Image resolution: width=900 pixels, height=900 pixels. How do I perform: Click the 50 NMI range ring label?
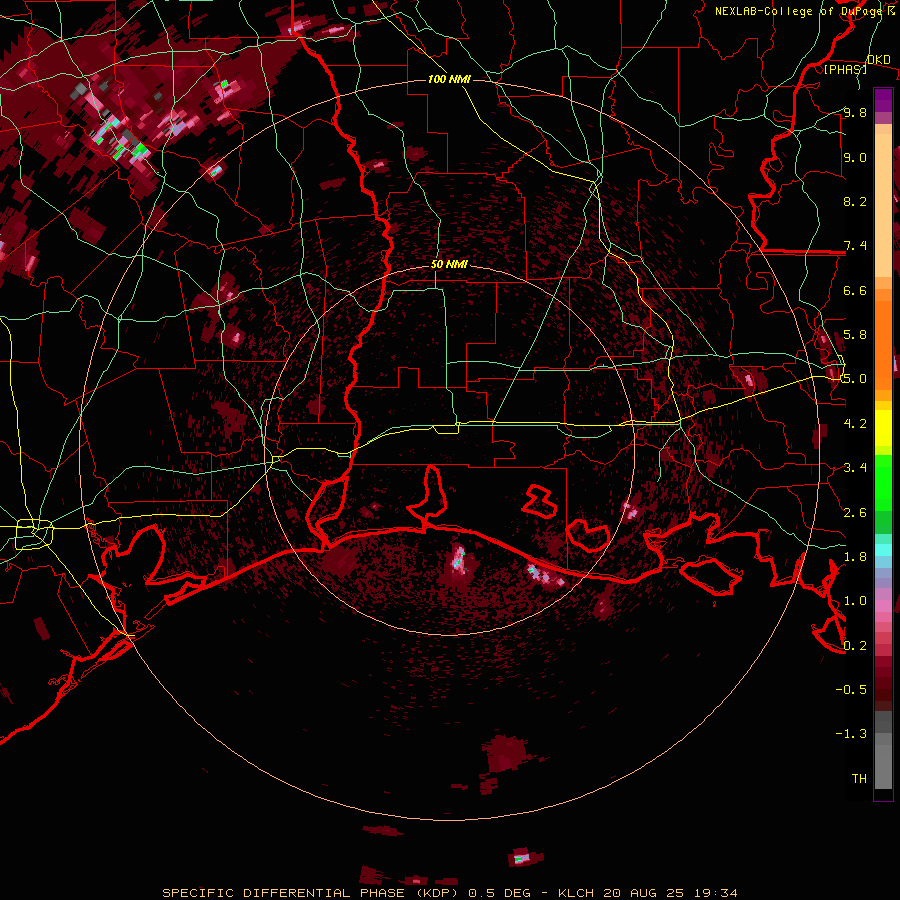coord(449,265)
